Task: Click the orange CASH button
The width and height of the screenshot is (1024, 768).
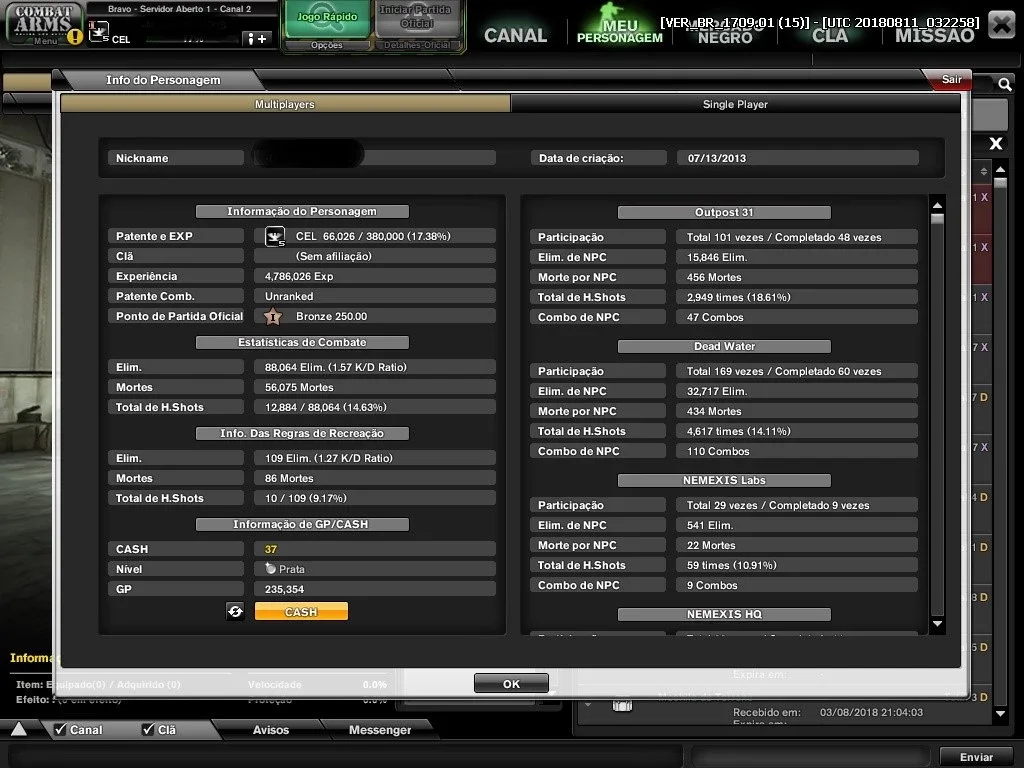Action: 301,611
